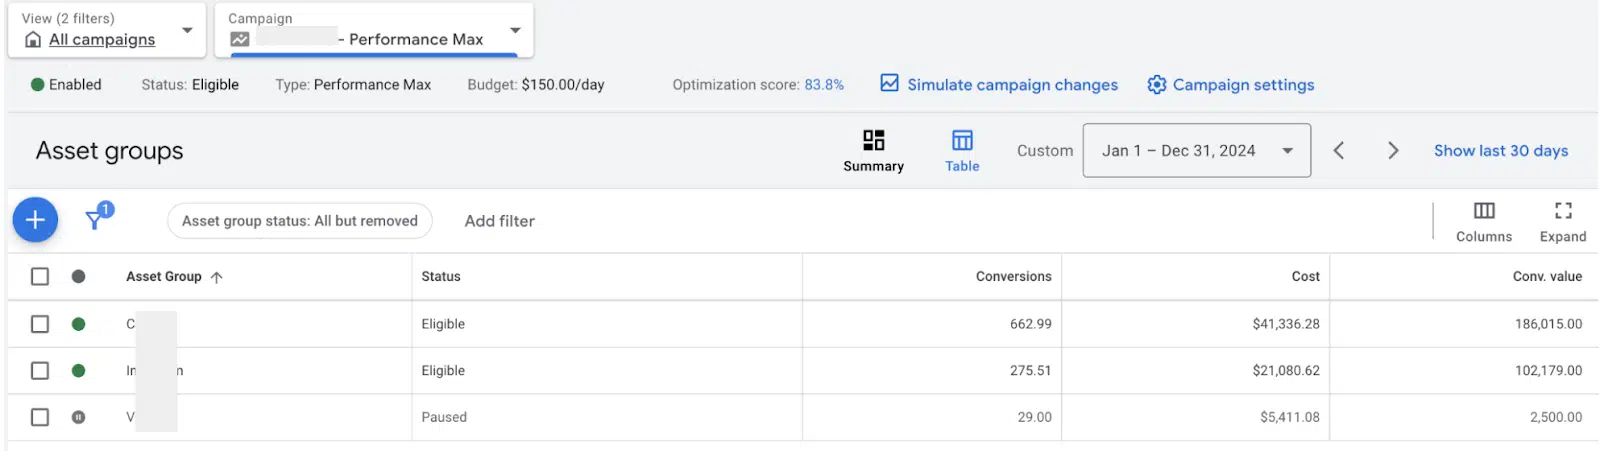The image size is (1600, 451).
Task: Select checkbox for the Paused row
Action: pos(40,417)
